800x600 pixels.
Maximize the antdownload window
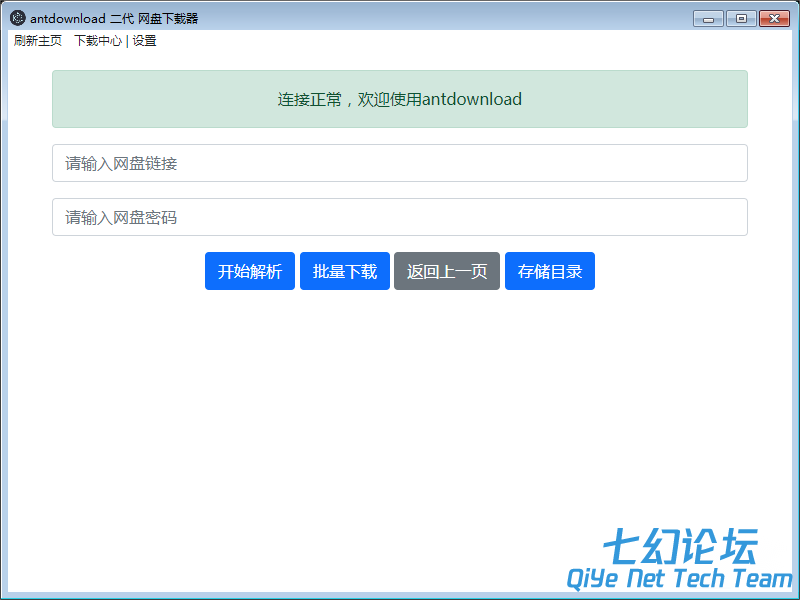[x=741, y=19]
